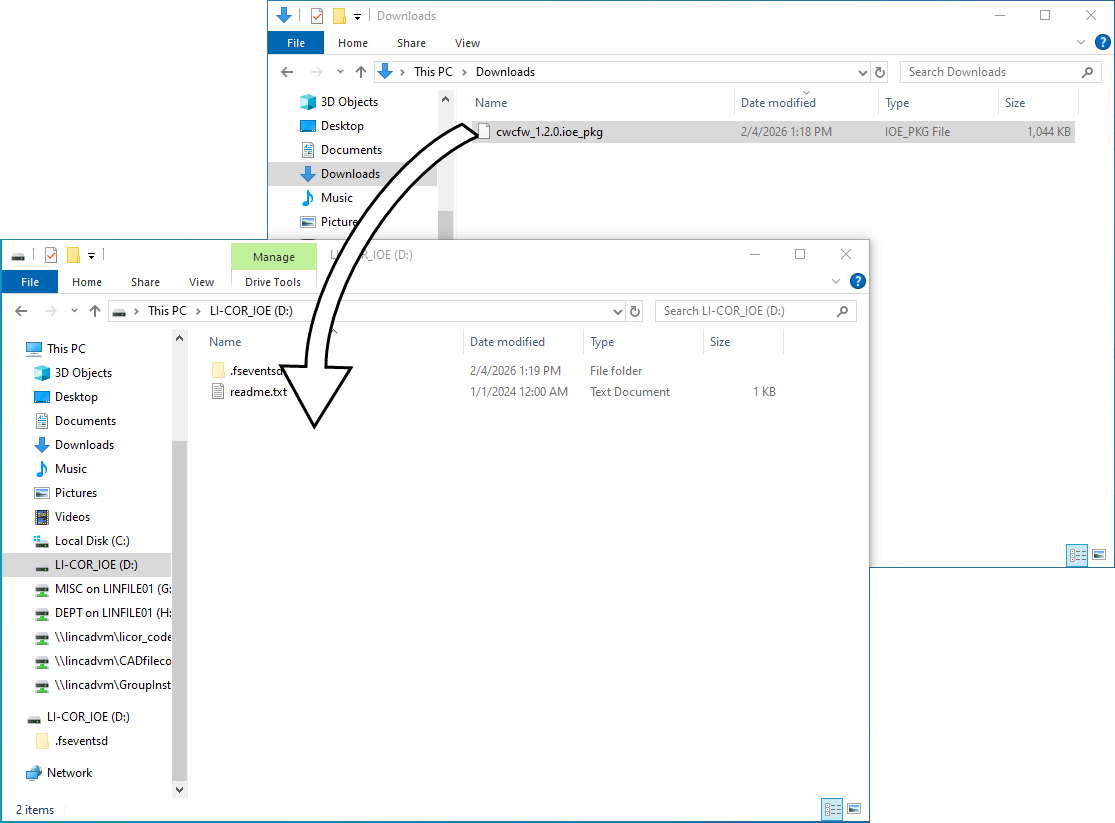This screenshot has height=823, width=1115.
Task: Select the readme.txt file
Action: 258,392
